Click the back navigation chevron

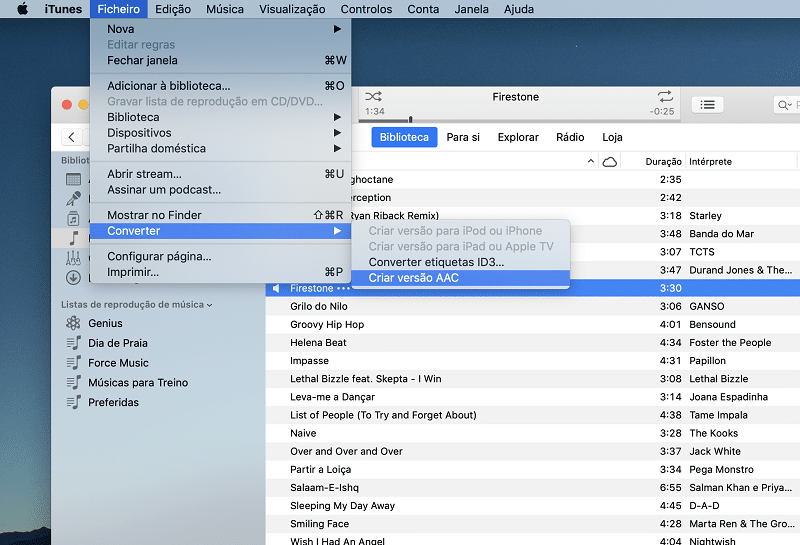tap(71, 137)
